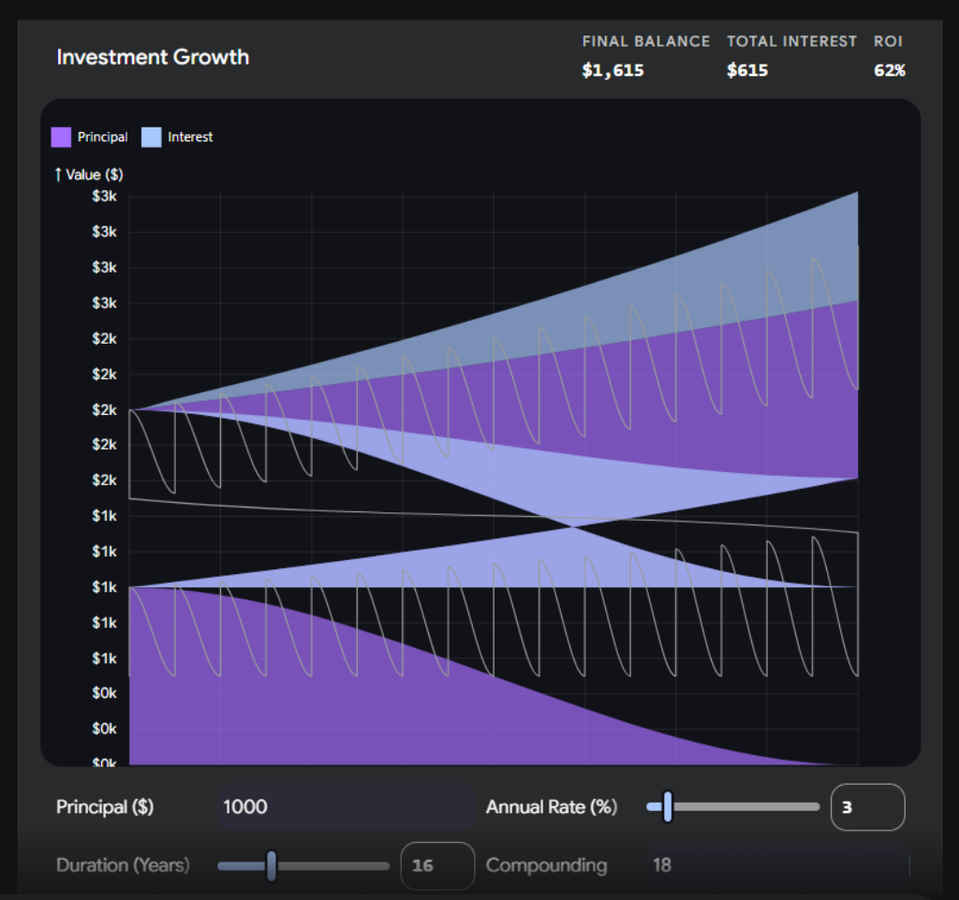The image size is (959, 900).
Task: Click the Duration (Years) slider handle
Action: tap(271, 866)
